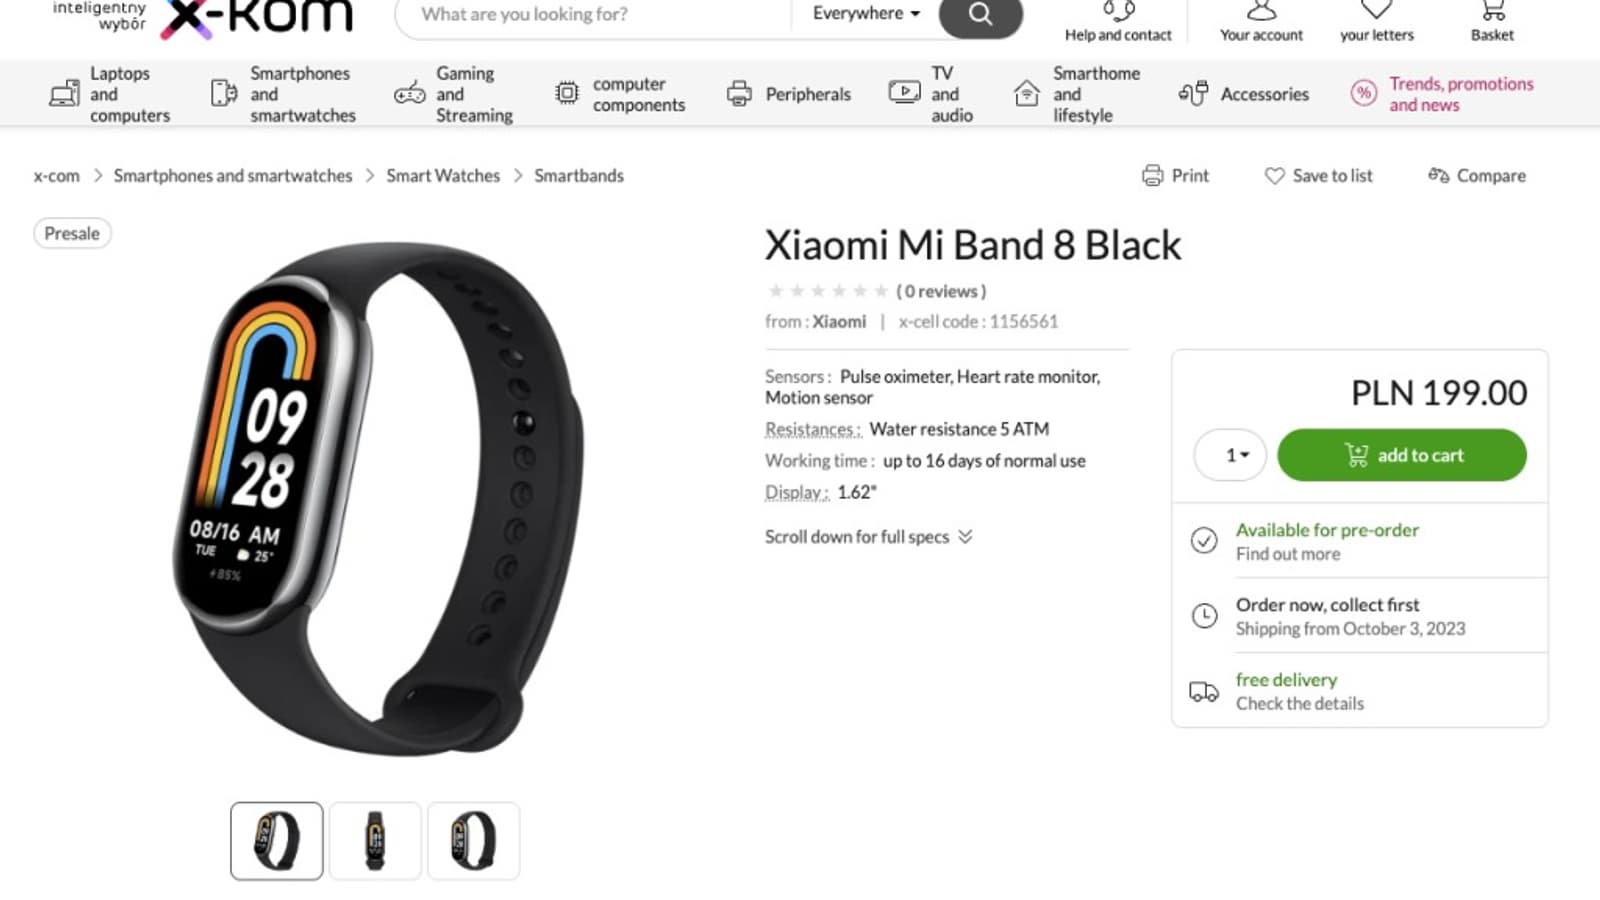Image resolution: width=1600 pixels, height=900 pixels.
Task: Save product to list with heart
Action: 1318,176
